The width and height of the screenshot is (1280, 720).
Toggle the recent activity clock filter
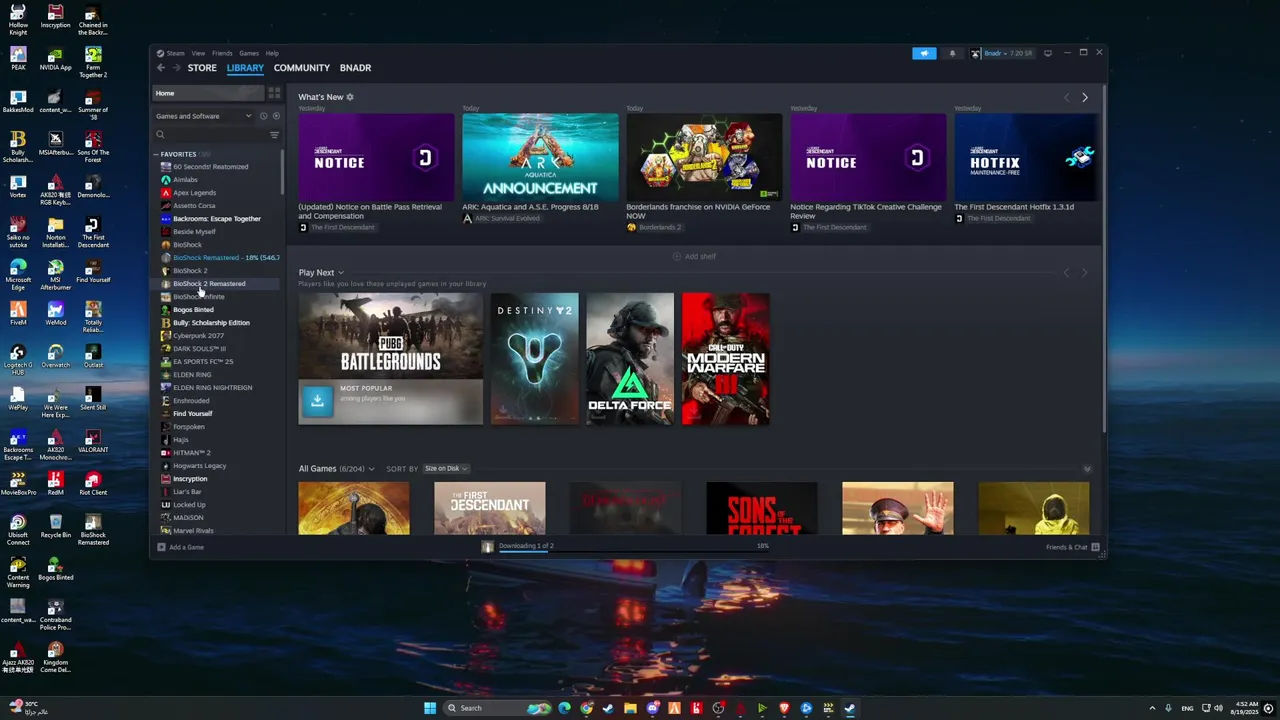click(263, 116)
